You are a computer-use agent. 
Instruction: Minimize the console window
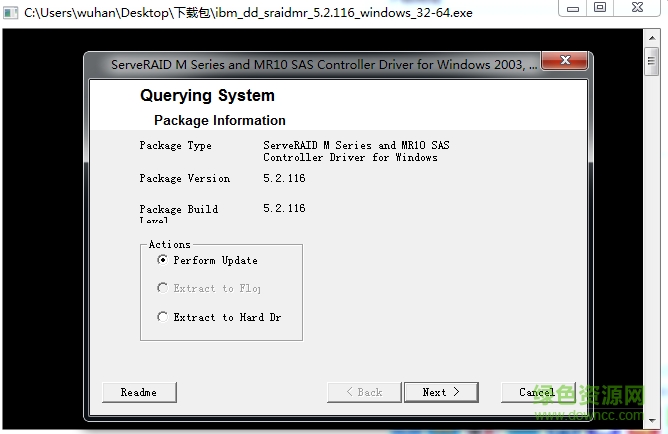[x=573, y=8]
